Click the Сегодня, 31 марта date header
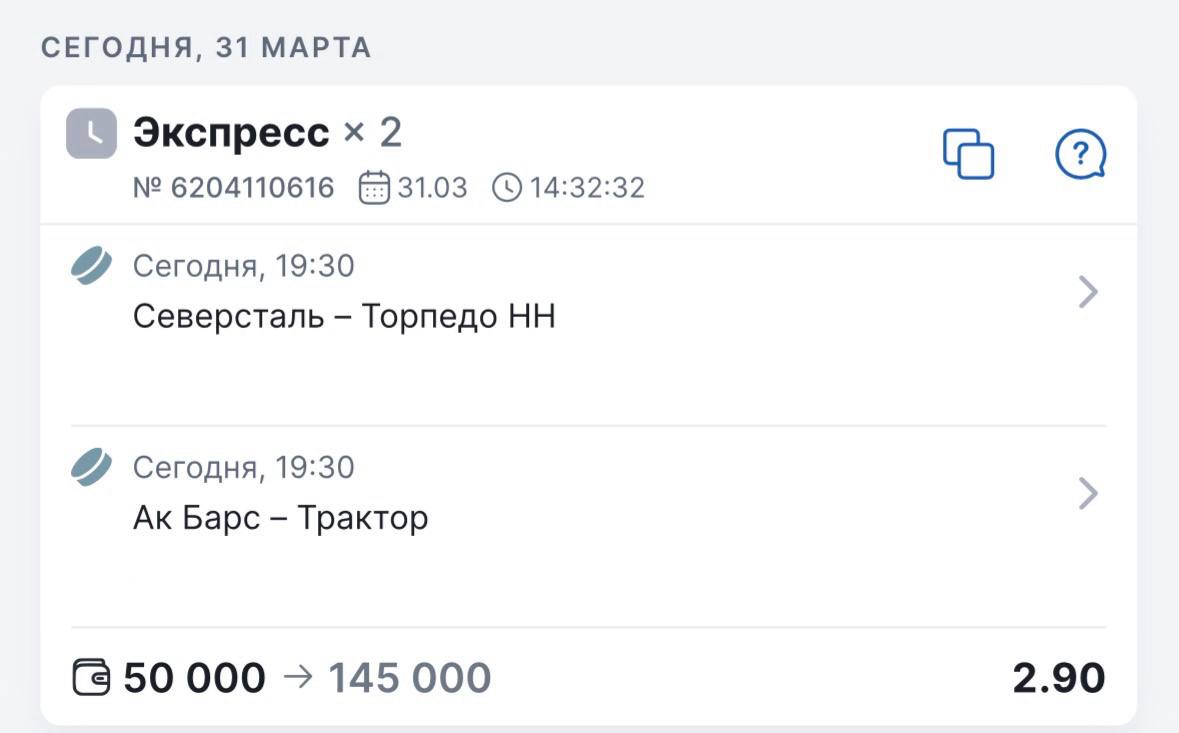This screenshot has height=733, width=1179. tap(206, 48)
